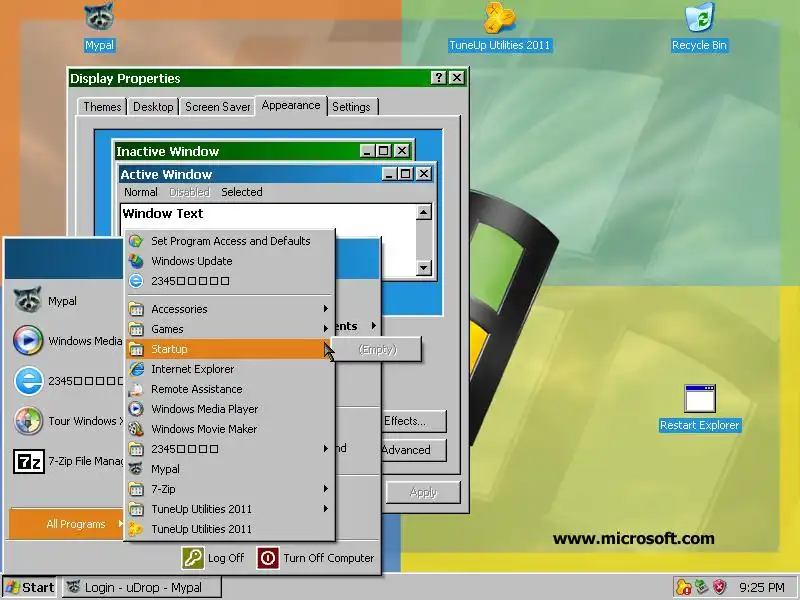
Task: Open the TuneUp Utilities 2011 desktop icon
Action: 499,18
